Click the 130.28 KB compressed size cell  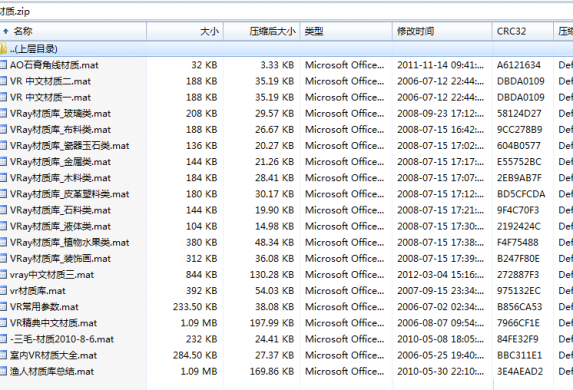click(x=272, y=274)
